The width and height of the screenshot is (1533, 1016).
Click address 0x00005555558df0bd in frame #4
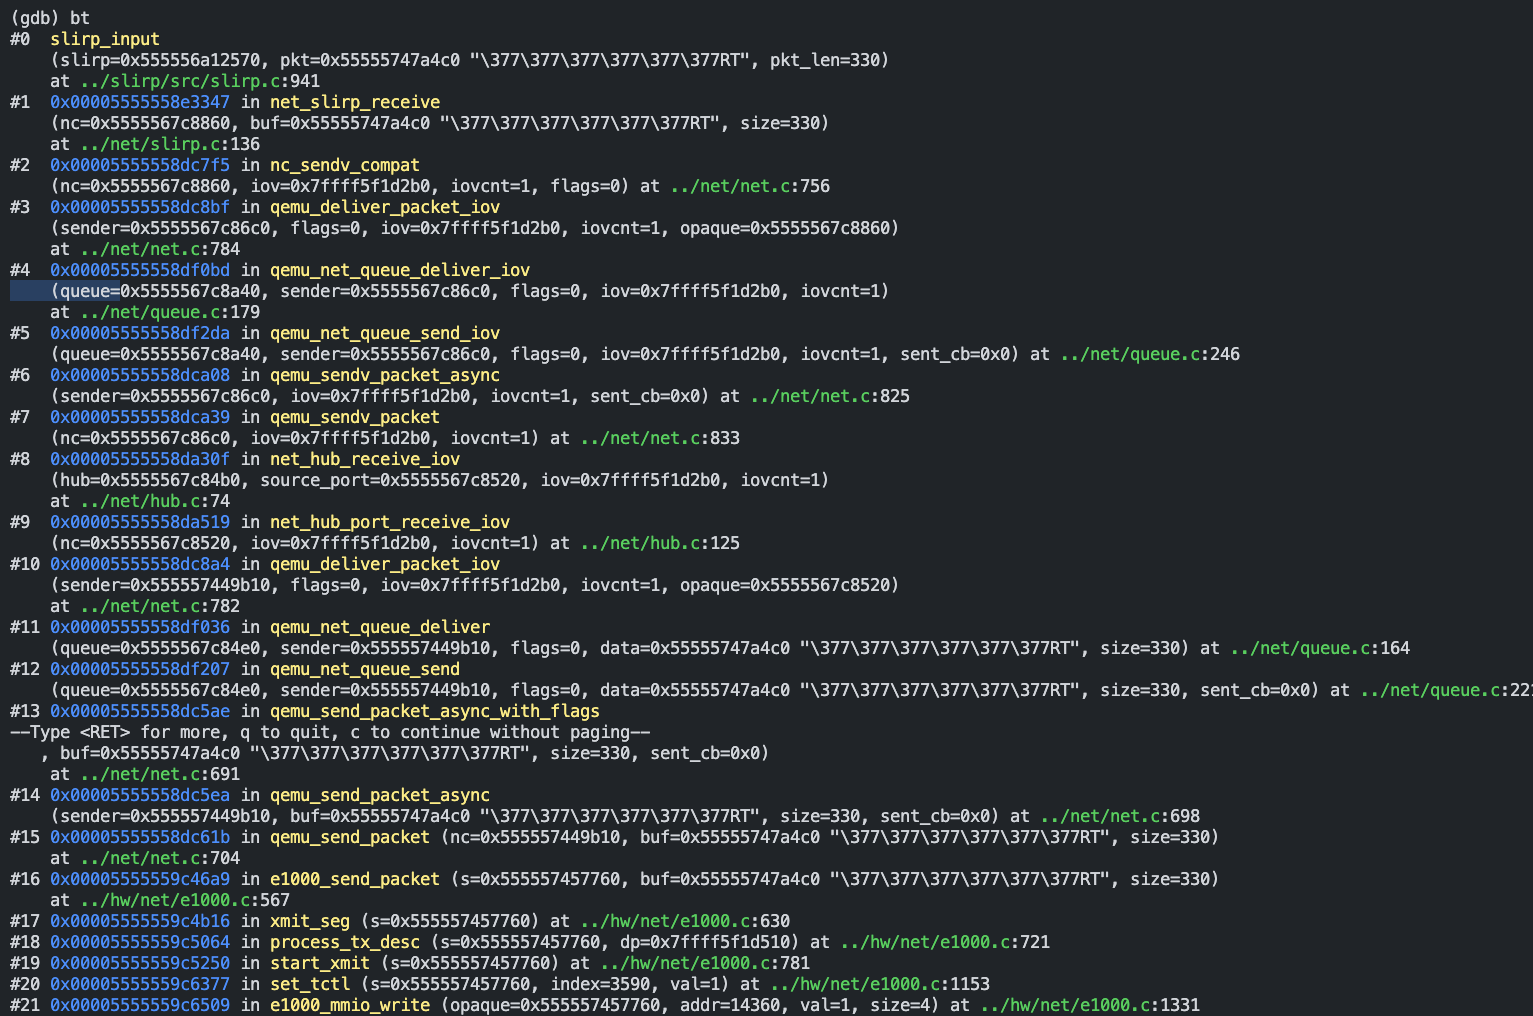coord(140,270)
